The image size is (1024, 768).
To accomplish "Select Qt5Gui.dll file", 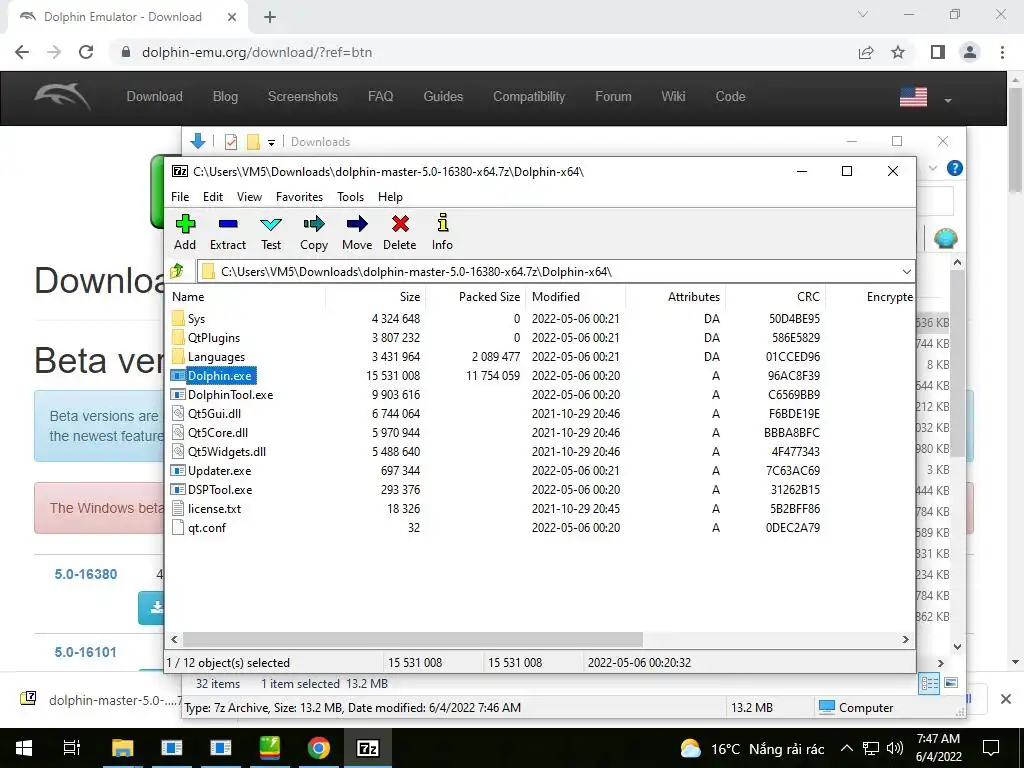I will pyautogui.click(x=214, y=413).
